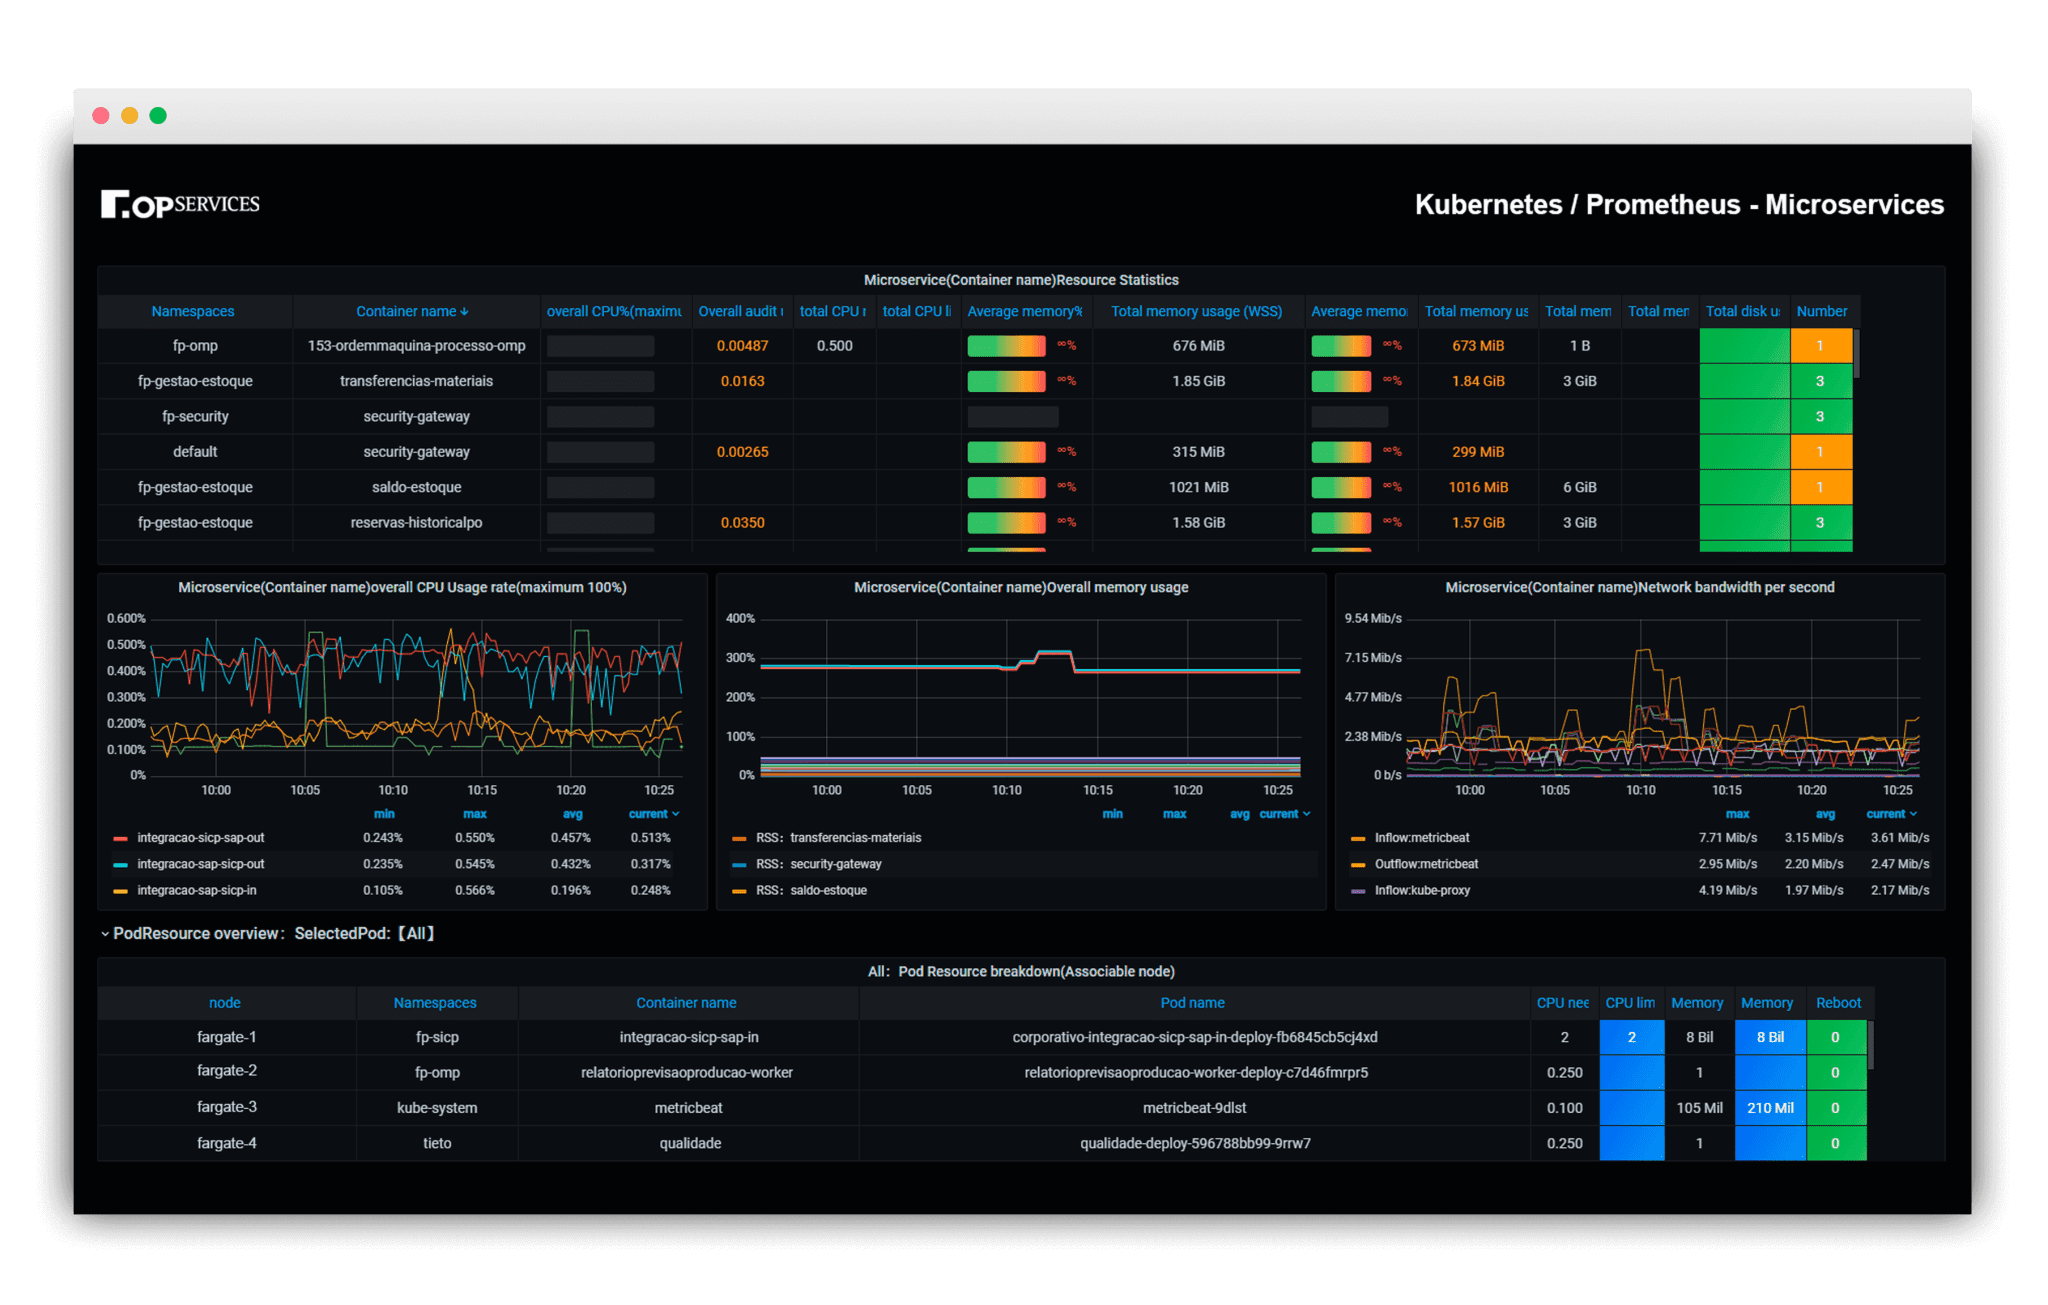This screenshot has width=2048, height=1305.
Task: Open the current sort dropdown in CPU usage legend
Action: (x=652, y=814)
